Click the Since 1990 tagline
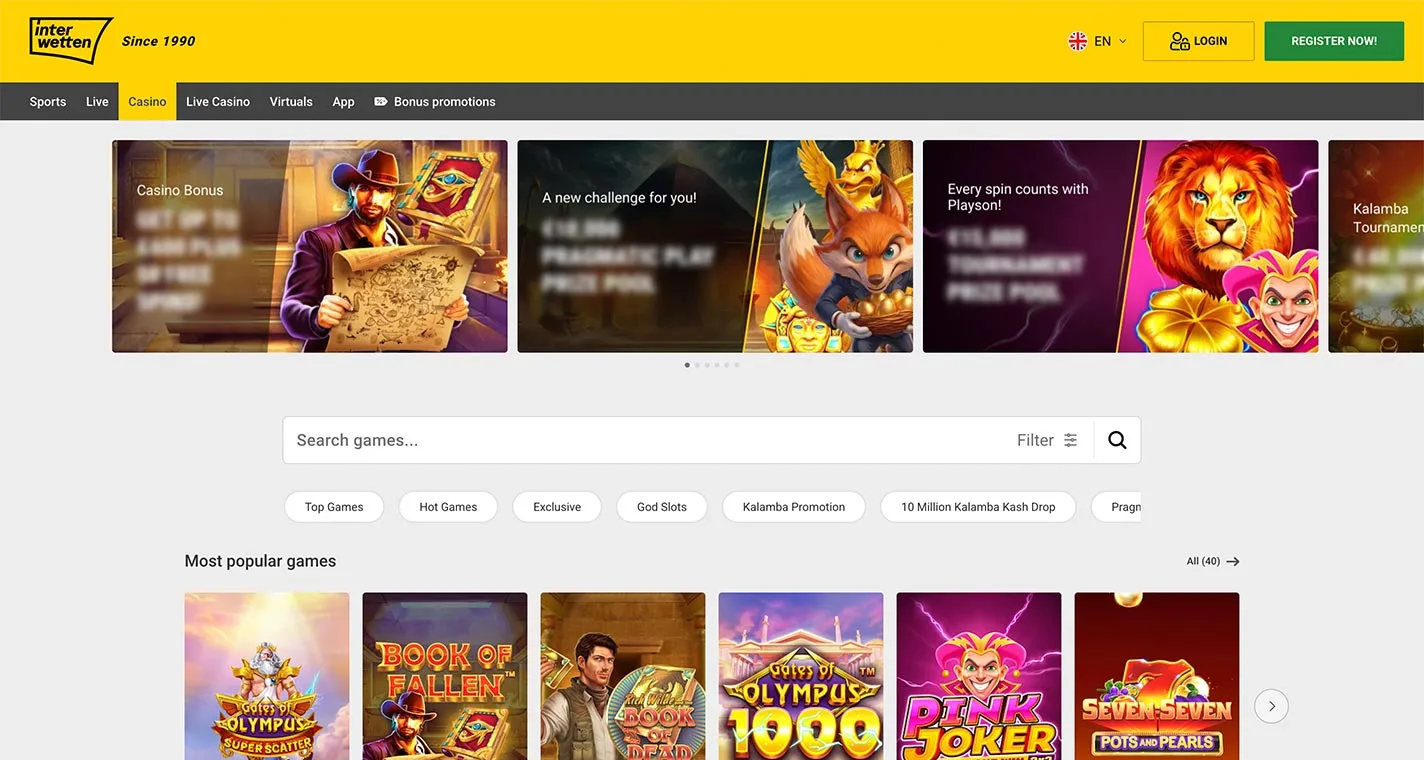Image resolution: width=1424 pixels, height=760 pixels. click(x=159, y=41)
